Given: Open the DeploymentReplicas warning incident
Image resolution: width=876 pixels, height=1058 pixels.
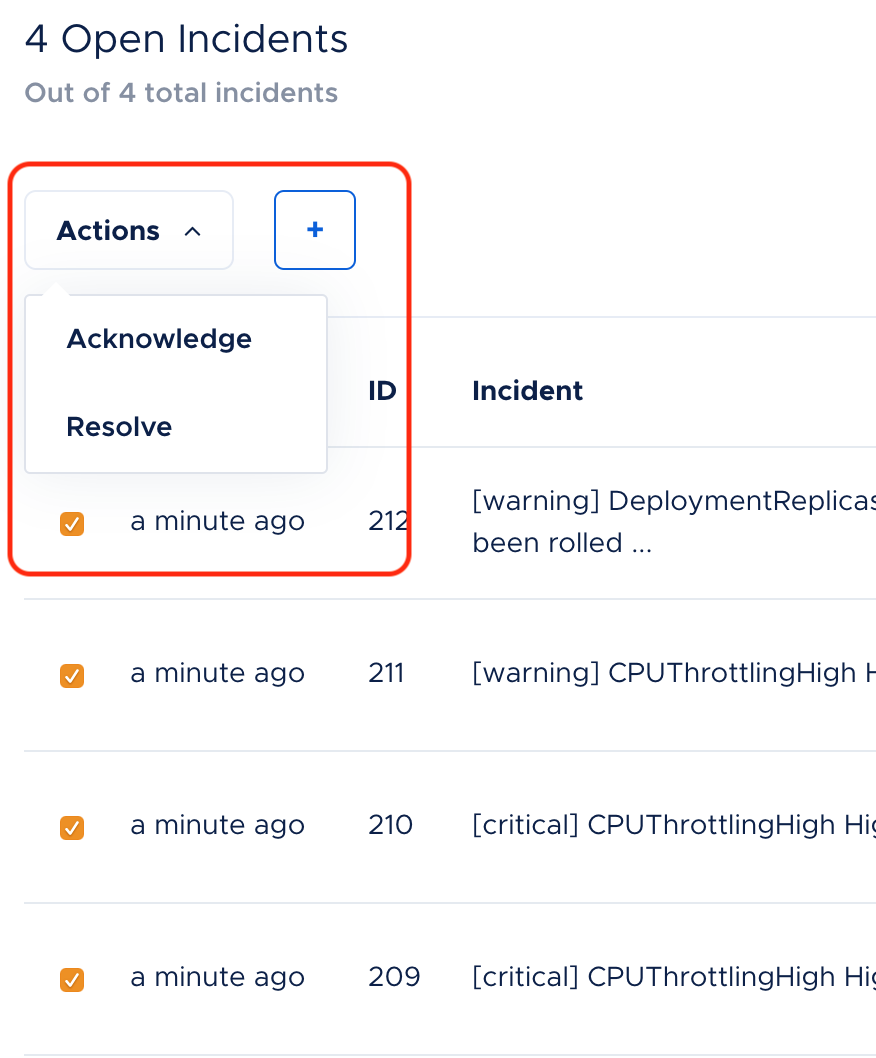Looking at the screenshot, I should tap(674, 522).
